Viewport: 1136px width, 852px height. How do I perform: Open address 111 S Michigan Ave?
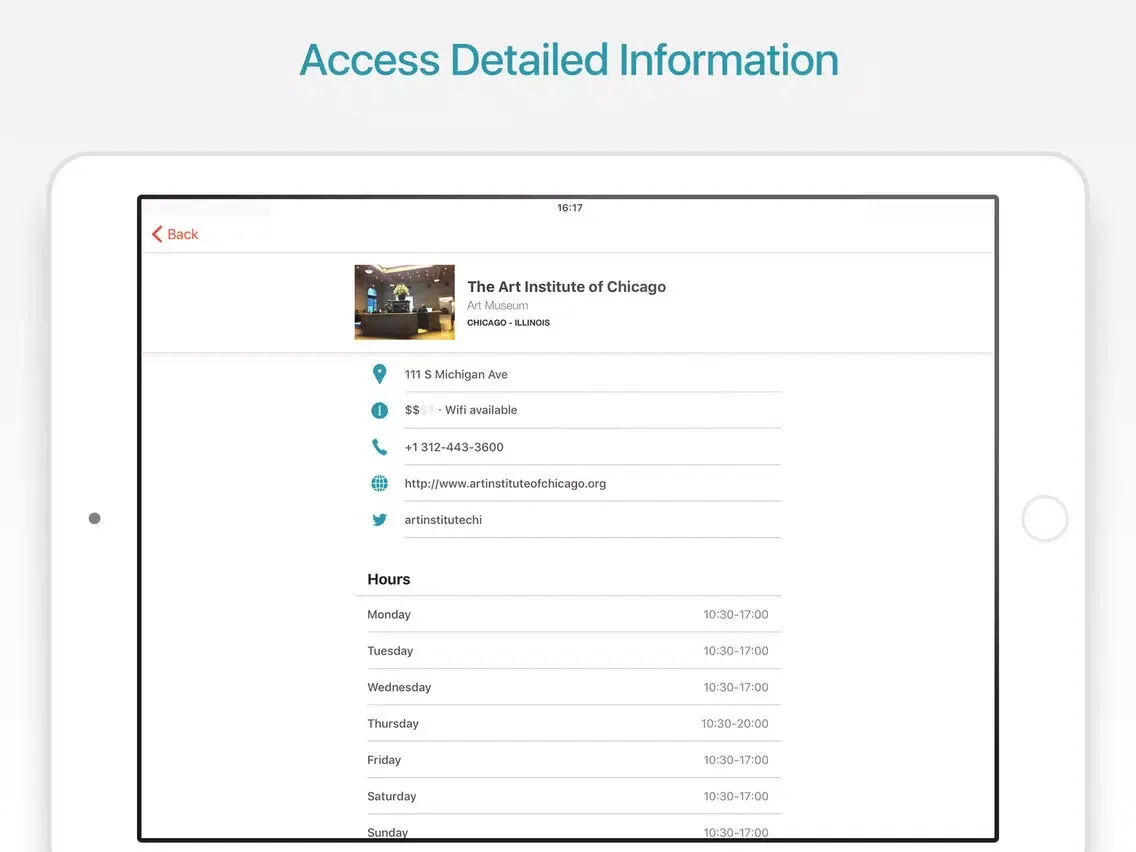coord(456,375)
